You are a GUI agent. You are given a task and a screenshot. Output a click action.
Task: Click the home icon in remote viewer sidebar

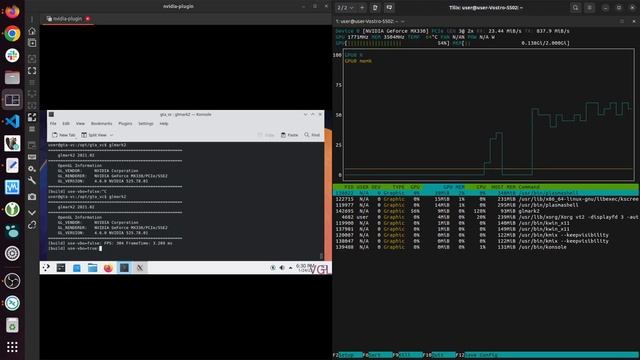click(x=32, y=31)
